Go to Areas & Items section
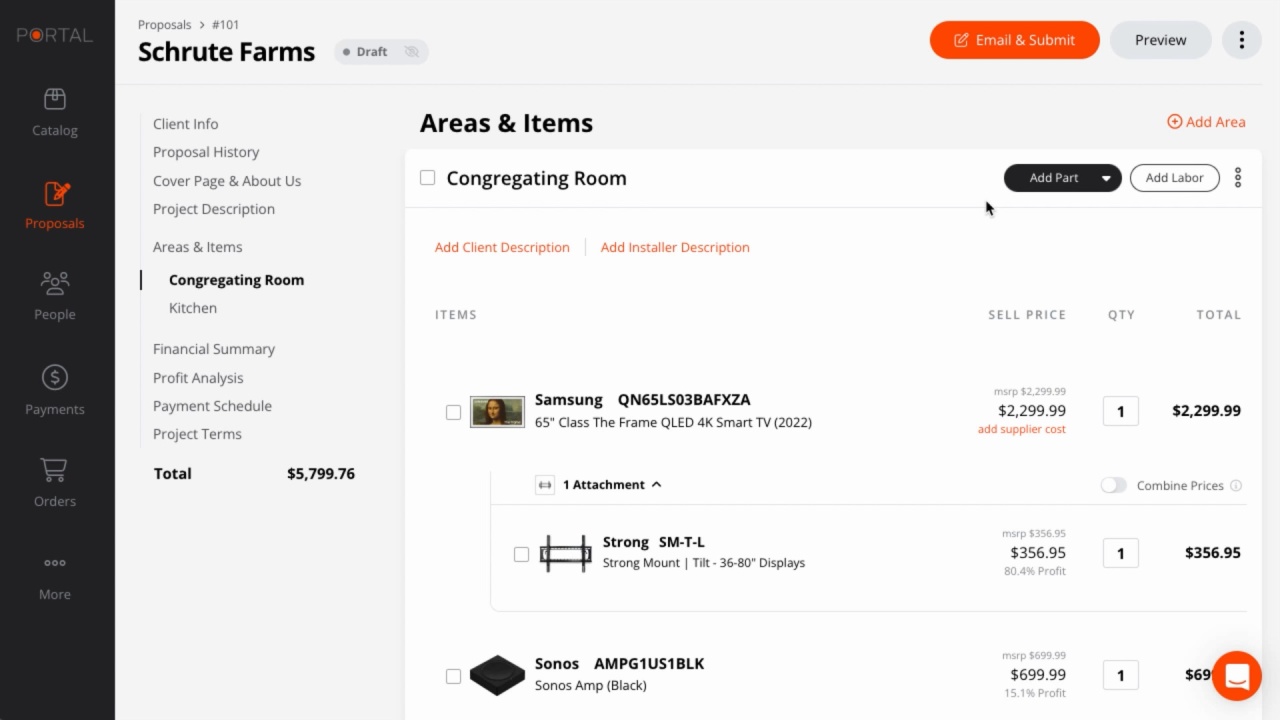The image size is (1280, 720). coord(198,247)
